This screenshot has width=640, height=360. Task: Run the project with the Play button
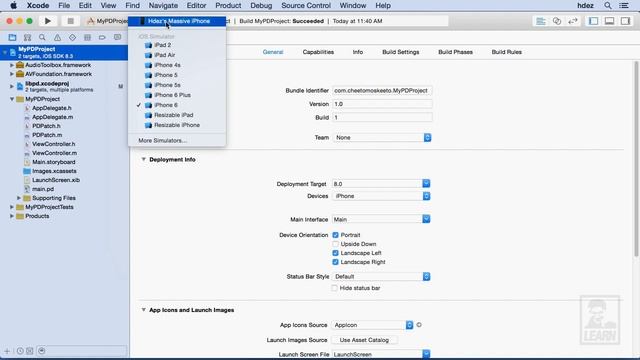tap(48, 21)
